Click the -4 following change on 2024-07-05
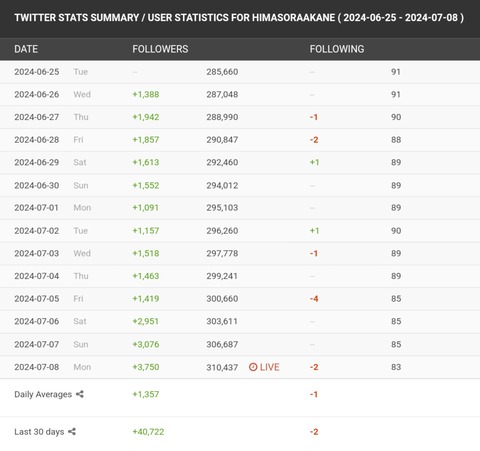 click(x=314, y=299)
